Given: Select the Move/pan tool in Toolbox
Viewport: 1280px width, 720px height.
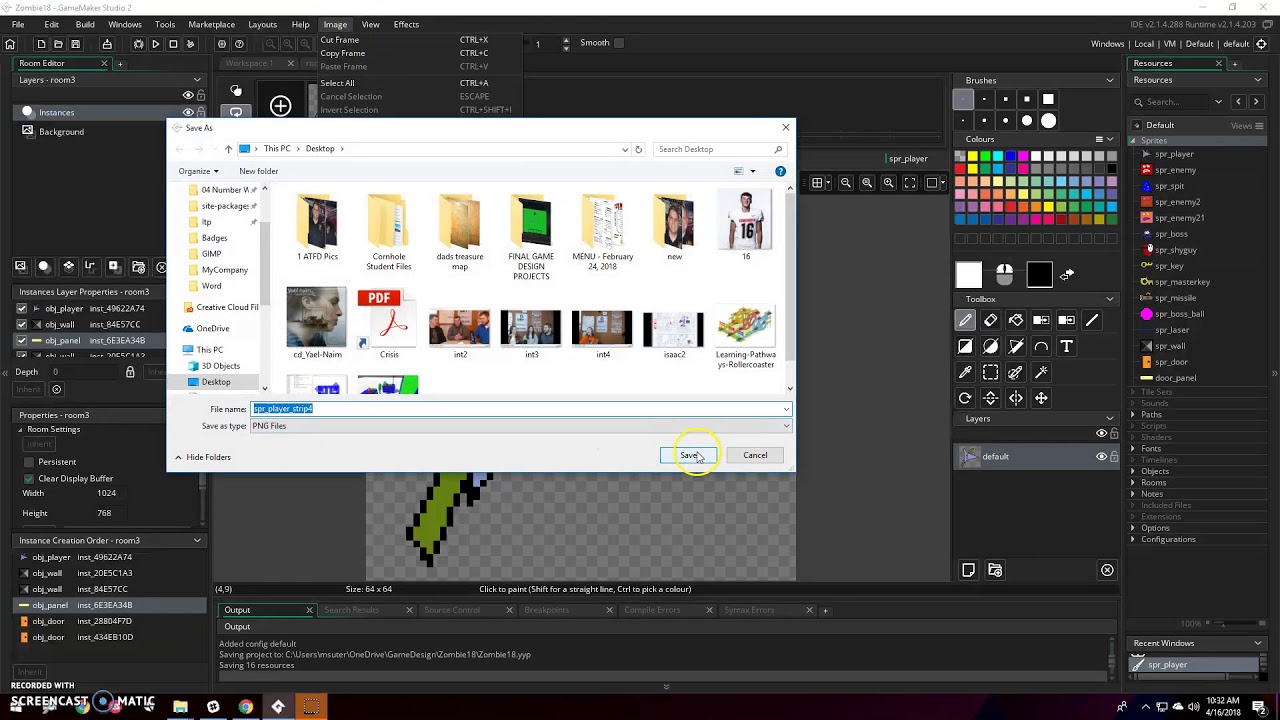Looking at the screenshot, I should 1041,398.
